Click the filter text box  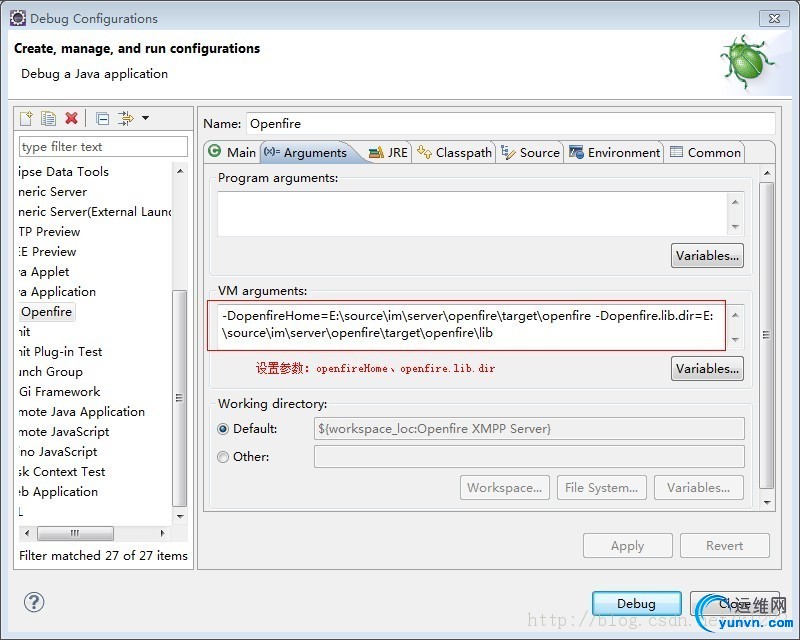[x=104, y=147]
